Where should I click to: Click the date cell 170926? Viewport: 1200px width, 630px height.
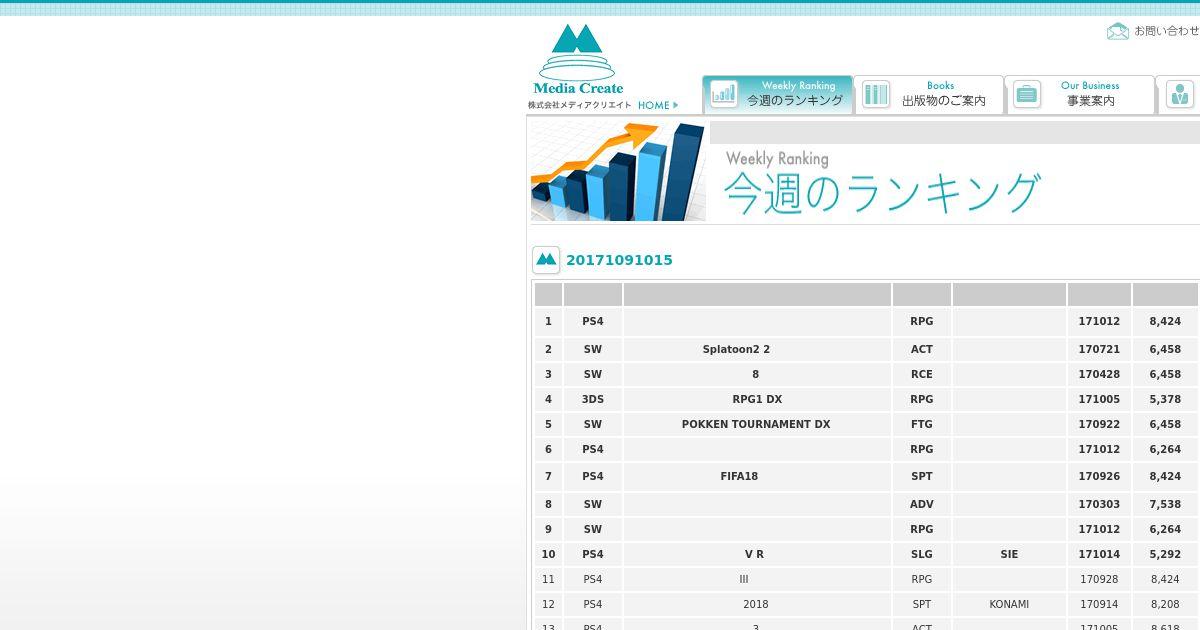[1099, 476]
